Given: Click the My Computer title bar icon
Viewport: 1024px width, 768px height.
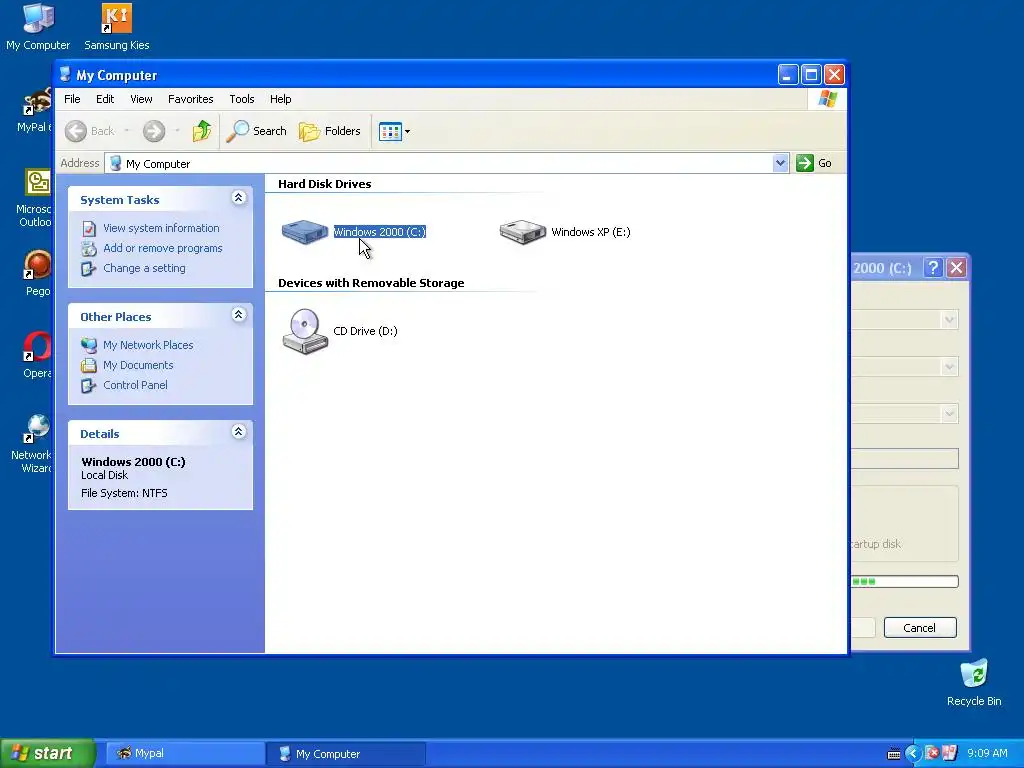Looking at the screenshot, I should [x=65, y=75].
